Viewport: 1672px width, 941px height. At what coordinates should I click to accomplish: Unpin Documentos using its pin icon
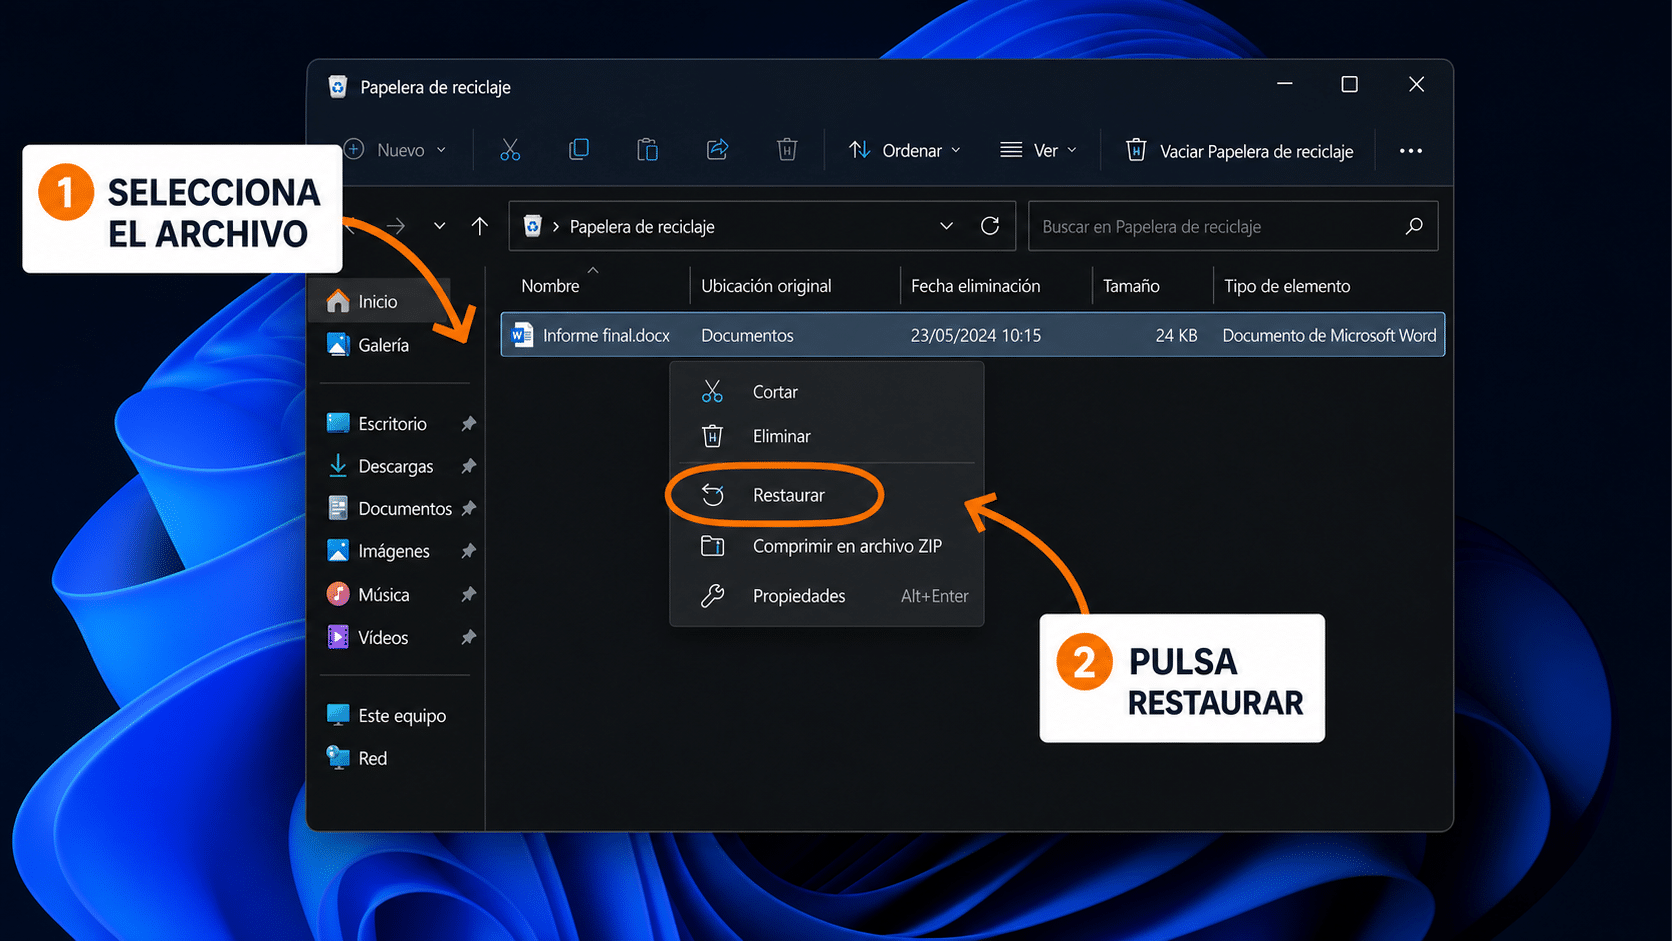coord(468,508)
